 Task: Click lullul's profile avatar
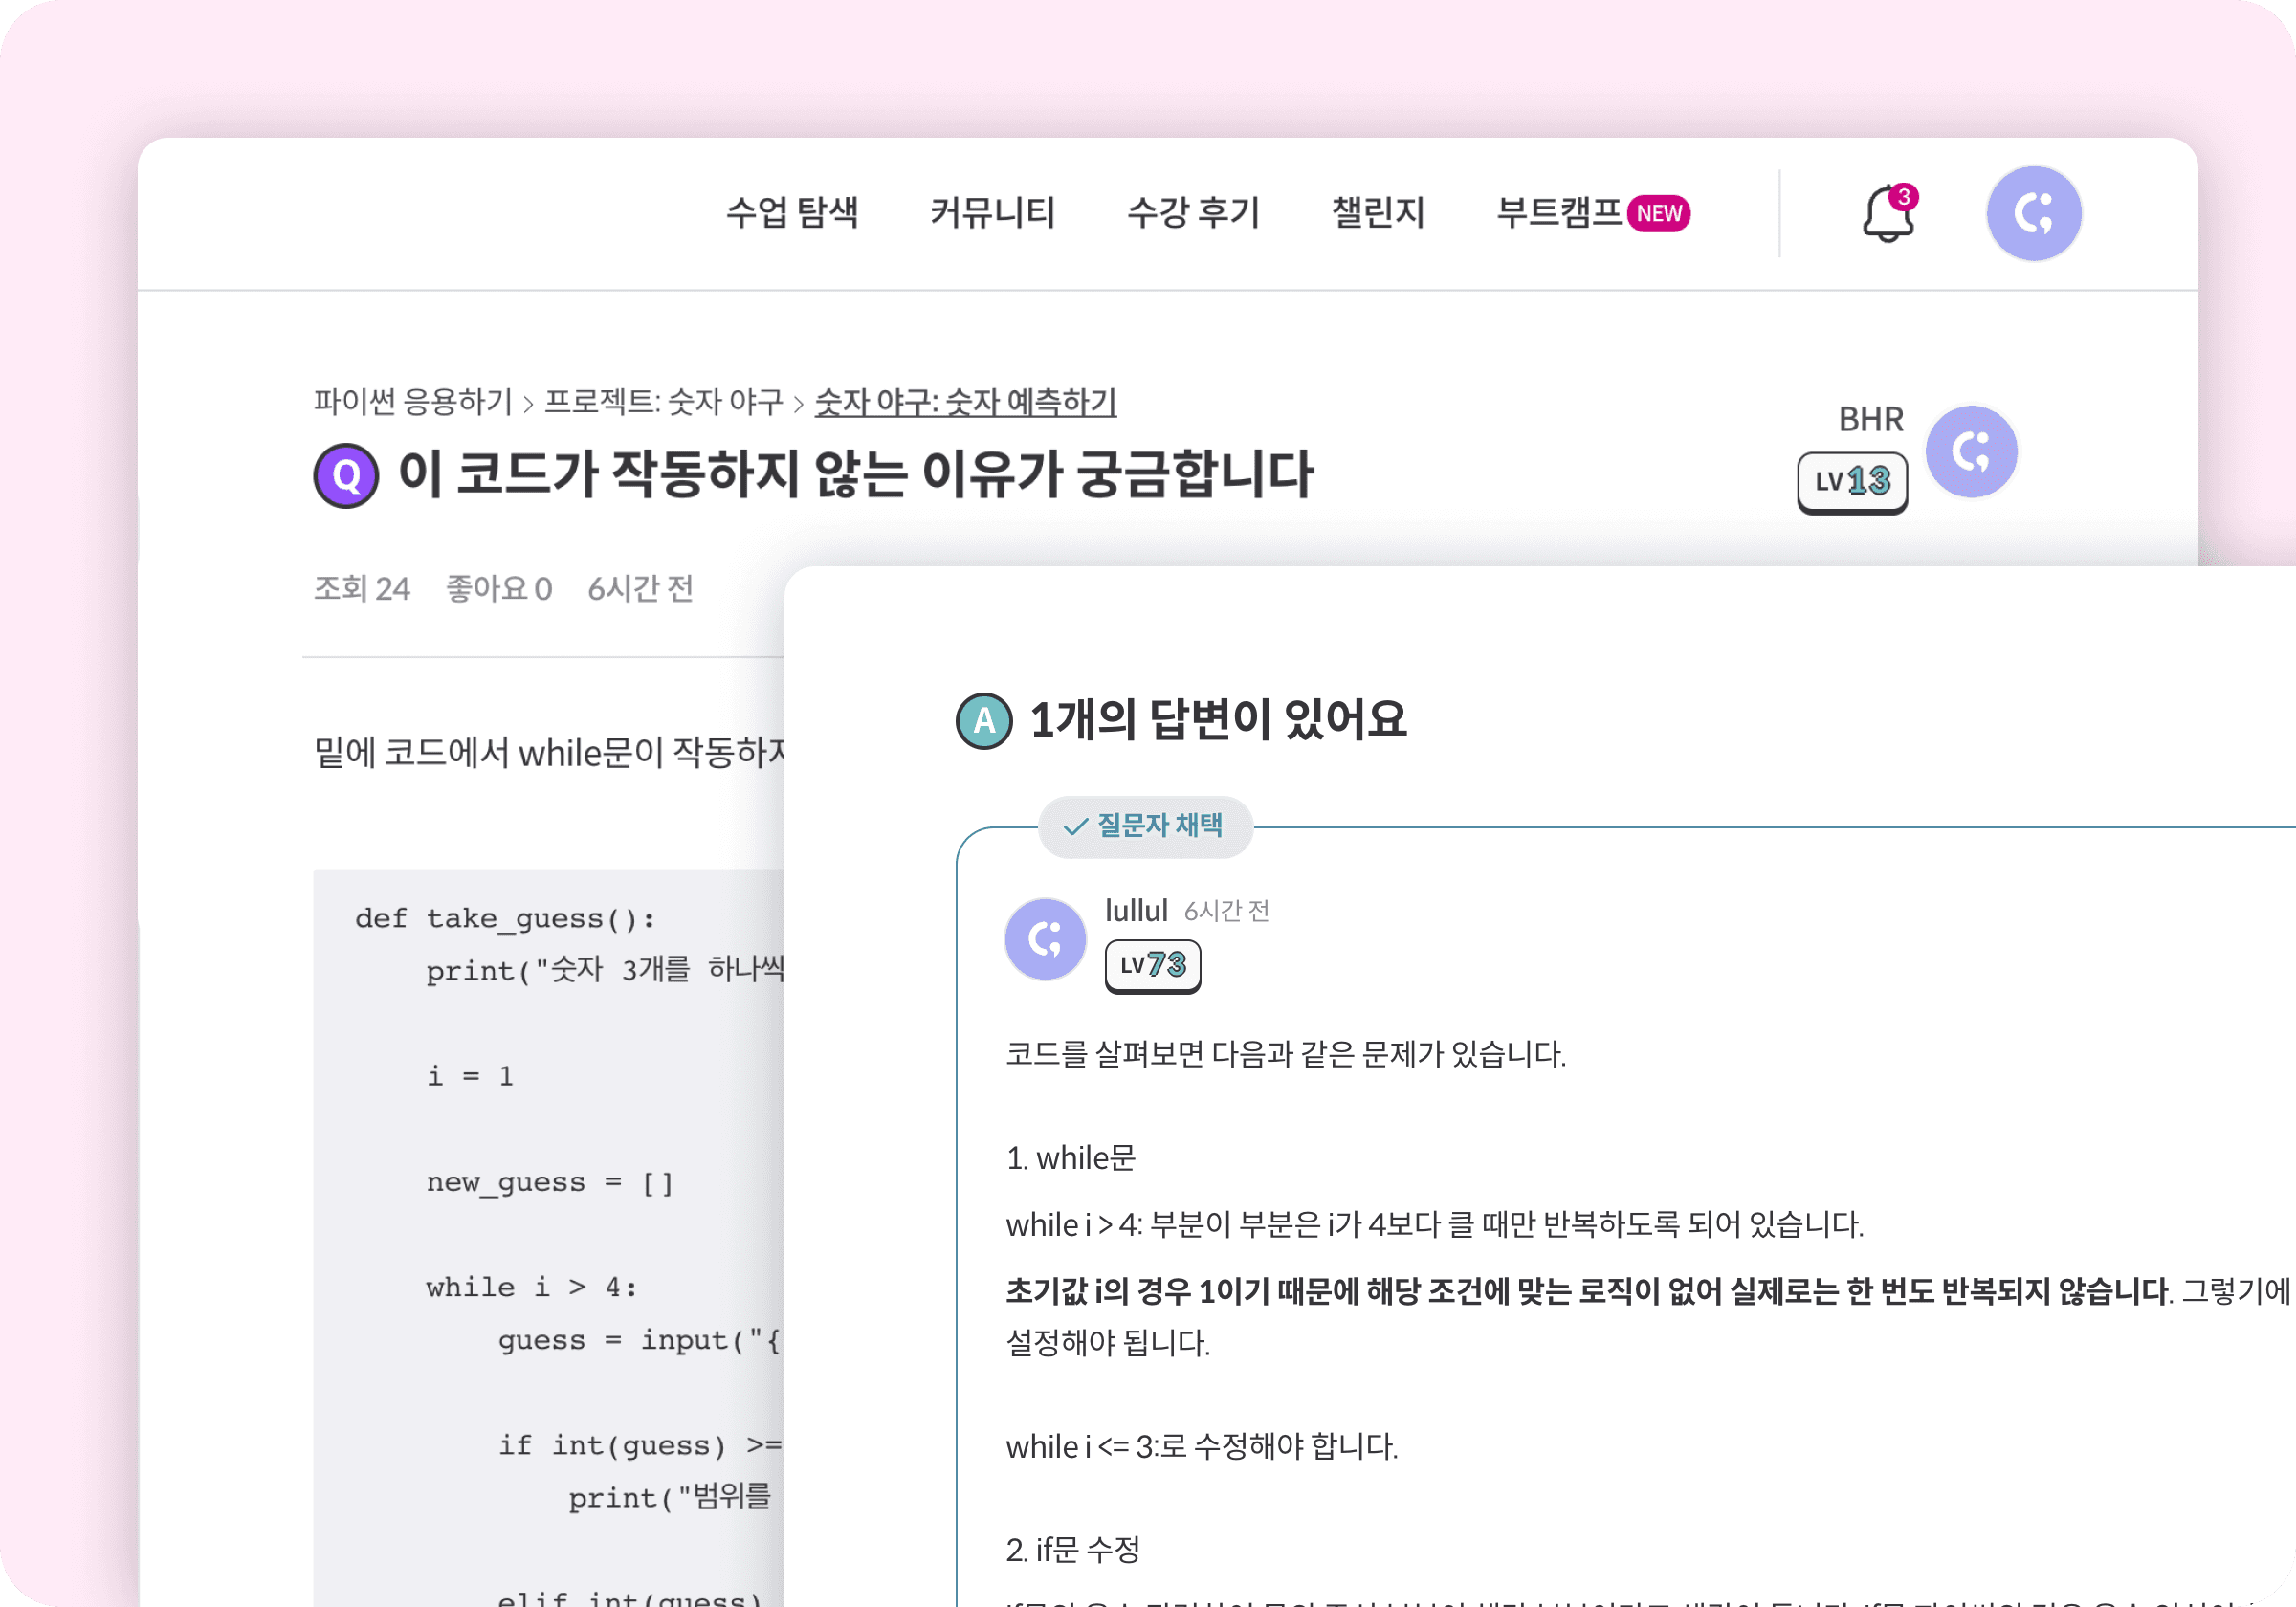pyautogui.click(x=1045, y=939)
